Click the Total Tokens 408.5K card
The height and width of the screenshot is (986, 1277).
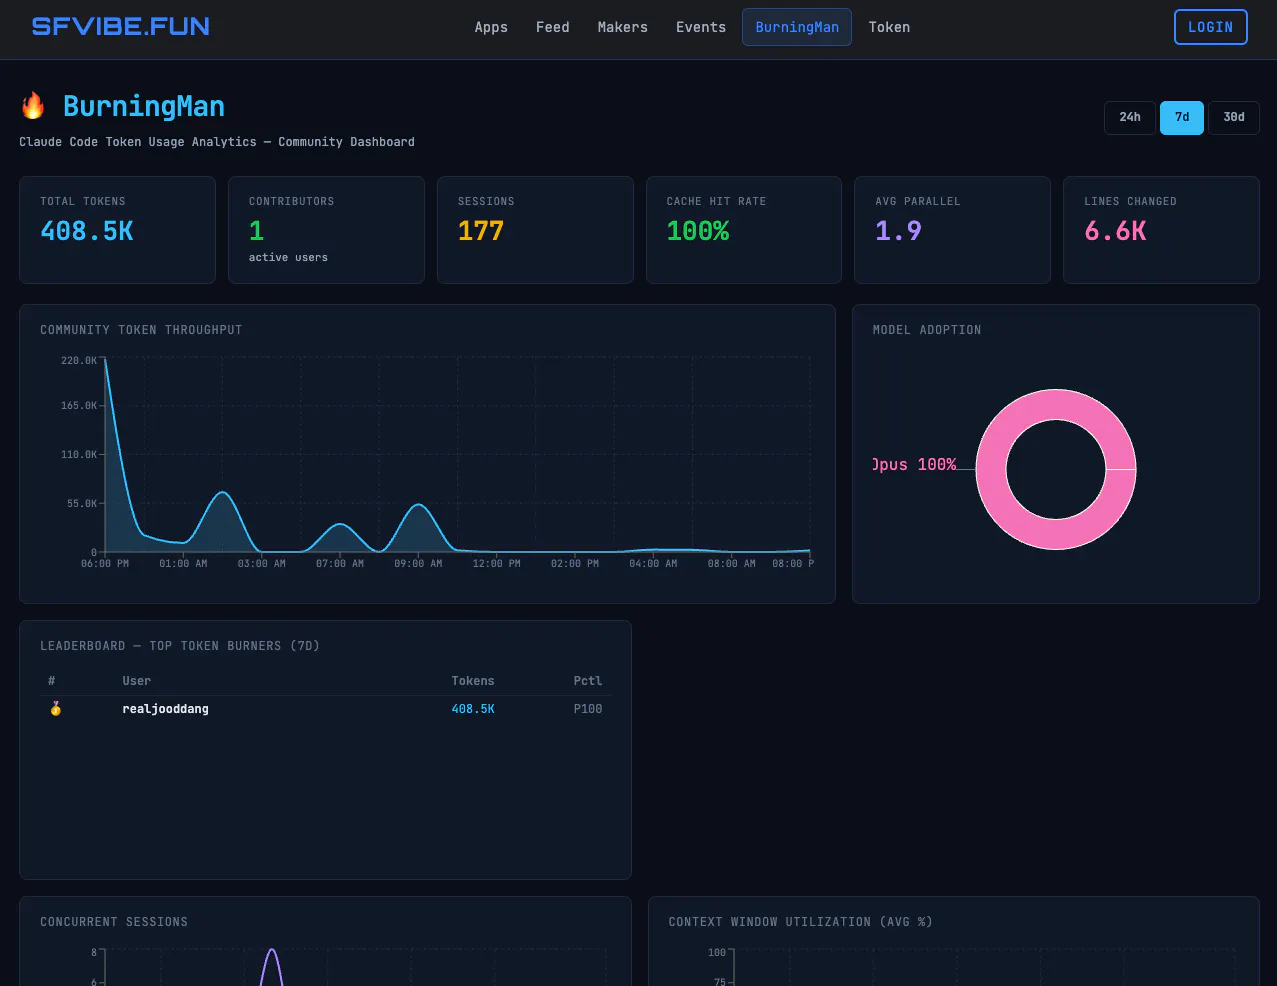117,230
